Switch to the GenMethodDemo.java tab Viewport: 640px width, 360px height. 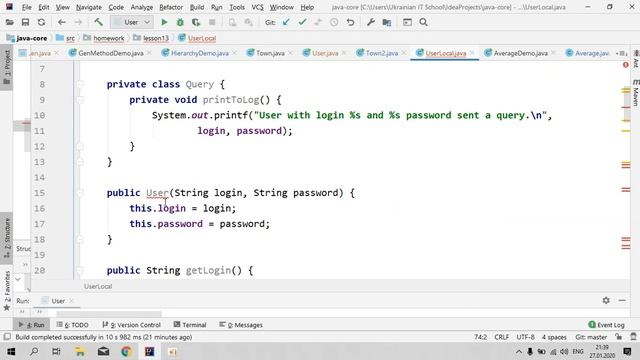pyautogui.click(x=111, y=53)
